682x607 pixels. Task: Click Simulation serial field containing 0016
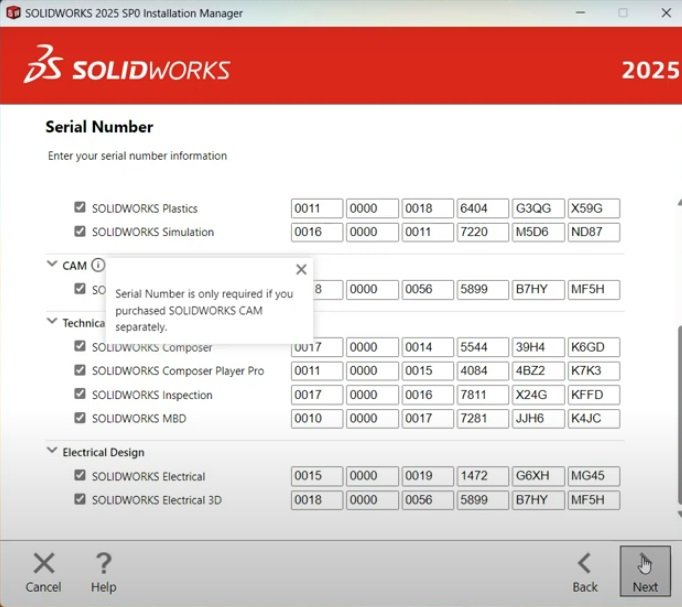point(317,232)
